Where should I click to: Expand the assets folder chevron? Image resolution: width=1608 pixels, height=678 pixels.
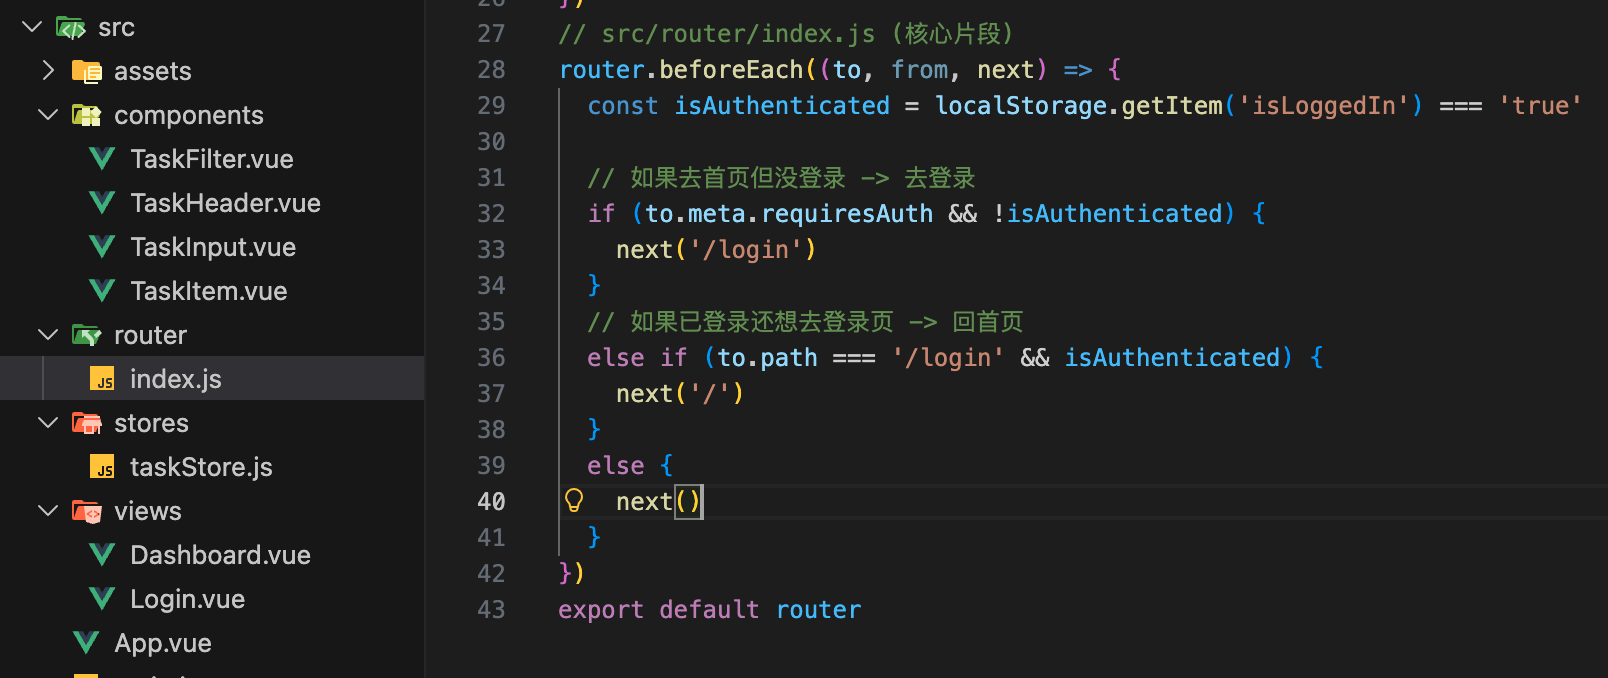tap(47, 70)
